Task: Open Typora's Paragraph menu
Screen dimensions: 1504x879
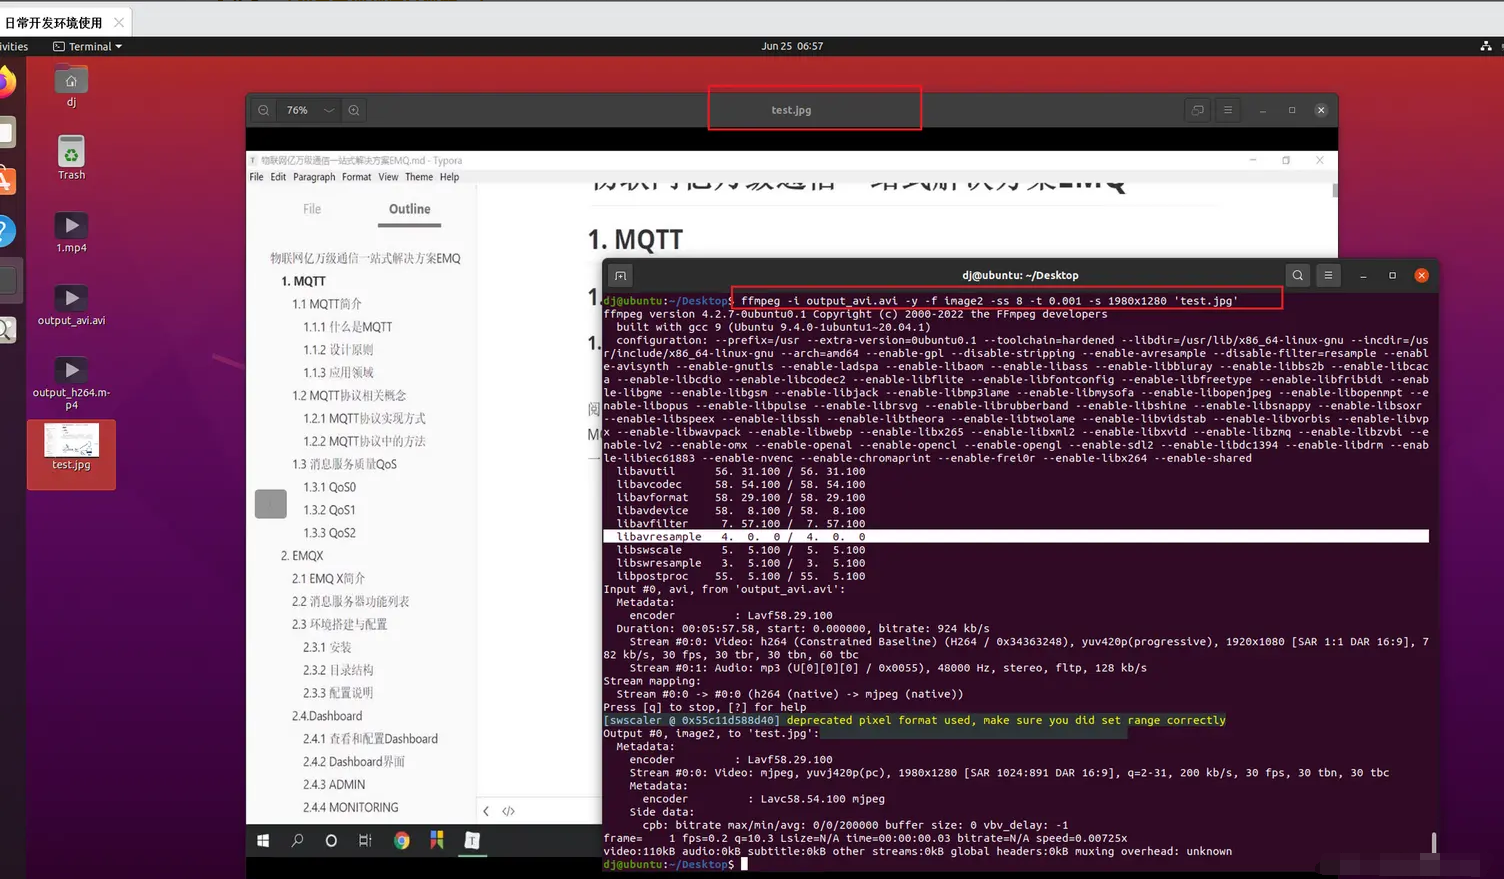Action: tap(314, 177)
